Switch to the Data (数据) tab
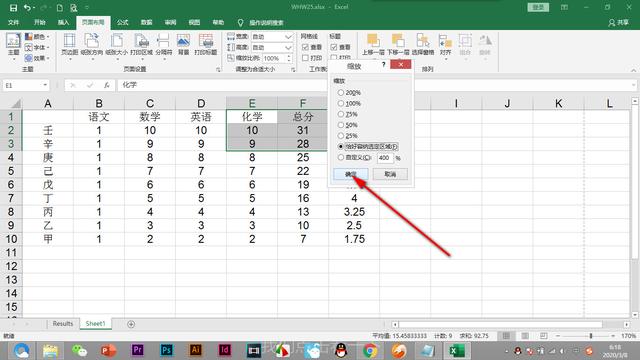The image size is (640, 360). point(147,22)
